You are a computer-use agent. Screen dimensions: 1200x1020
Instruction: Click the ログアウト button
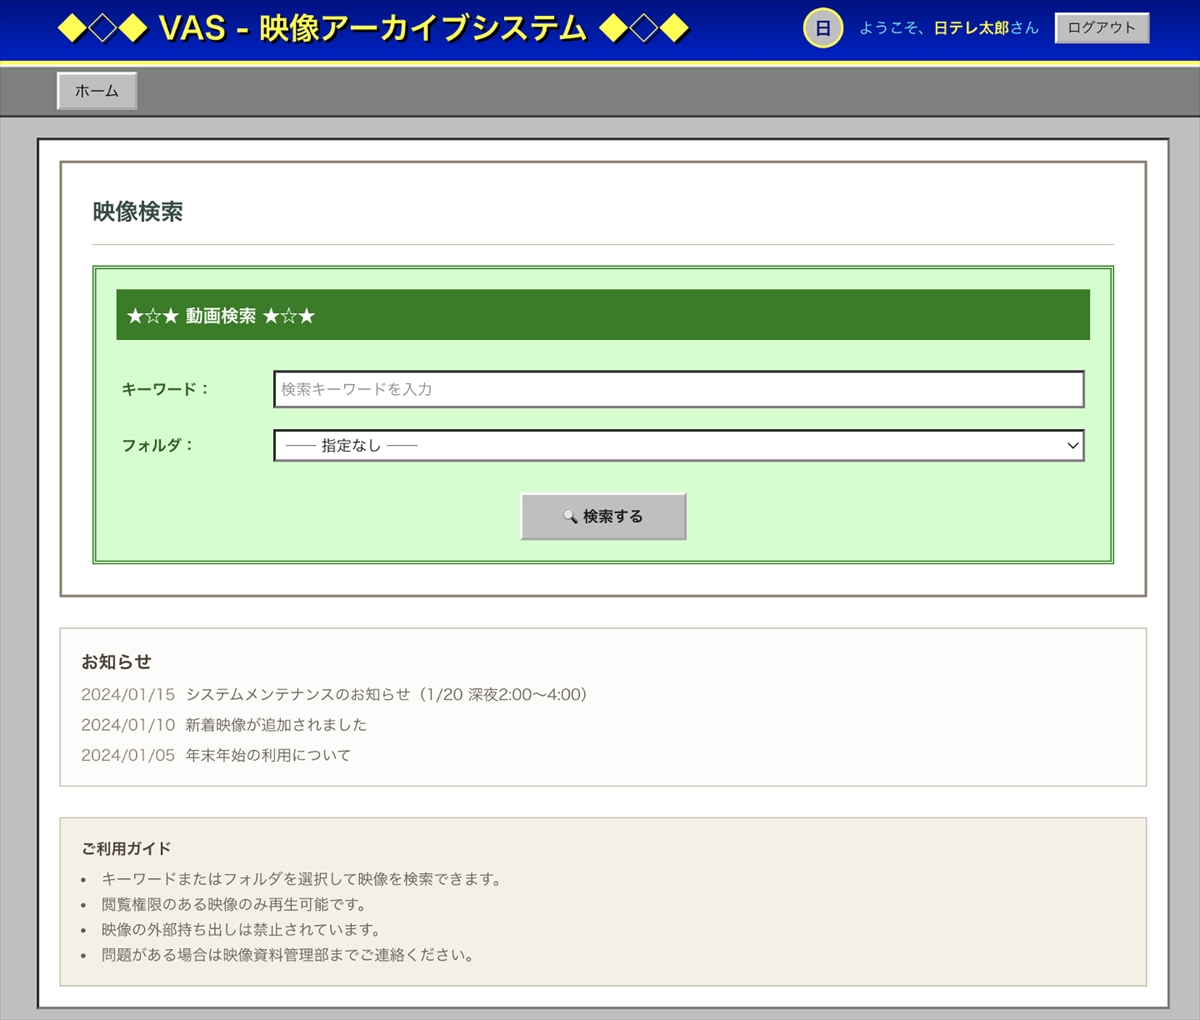[x=1101, y=28]
